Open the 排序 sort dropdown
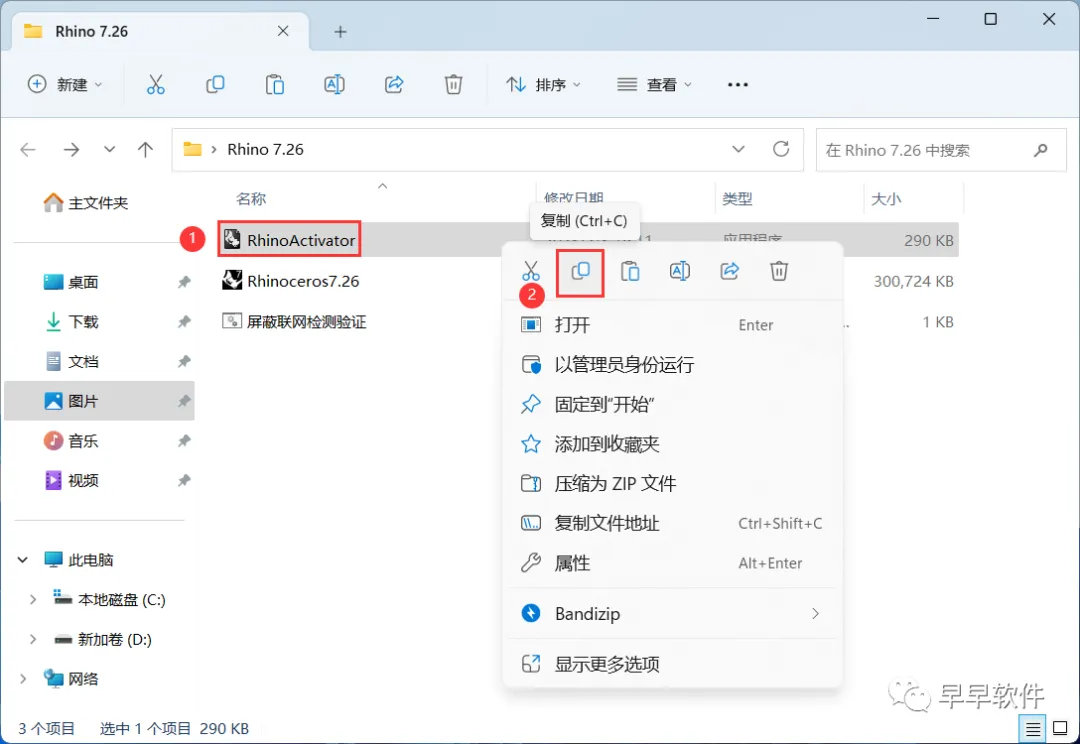Screen dimensions: 1080x744 pyautogui.click(x=544, y=85)
